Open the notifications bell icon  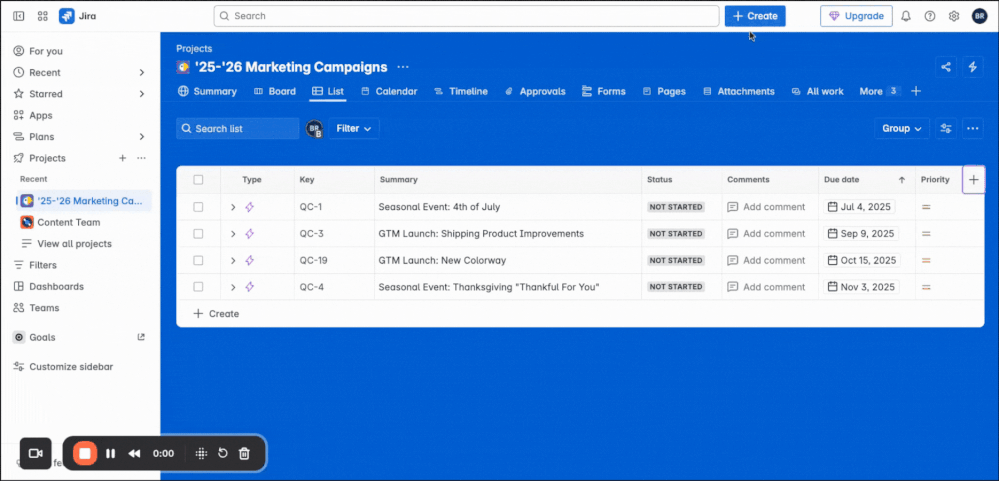[x=906, y=16]
